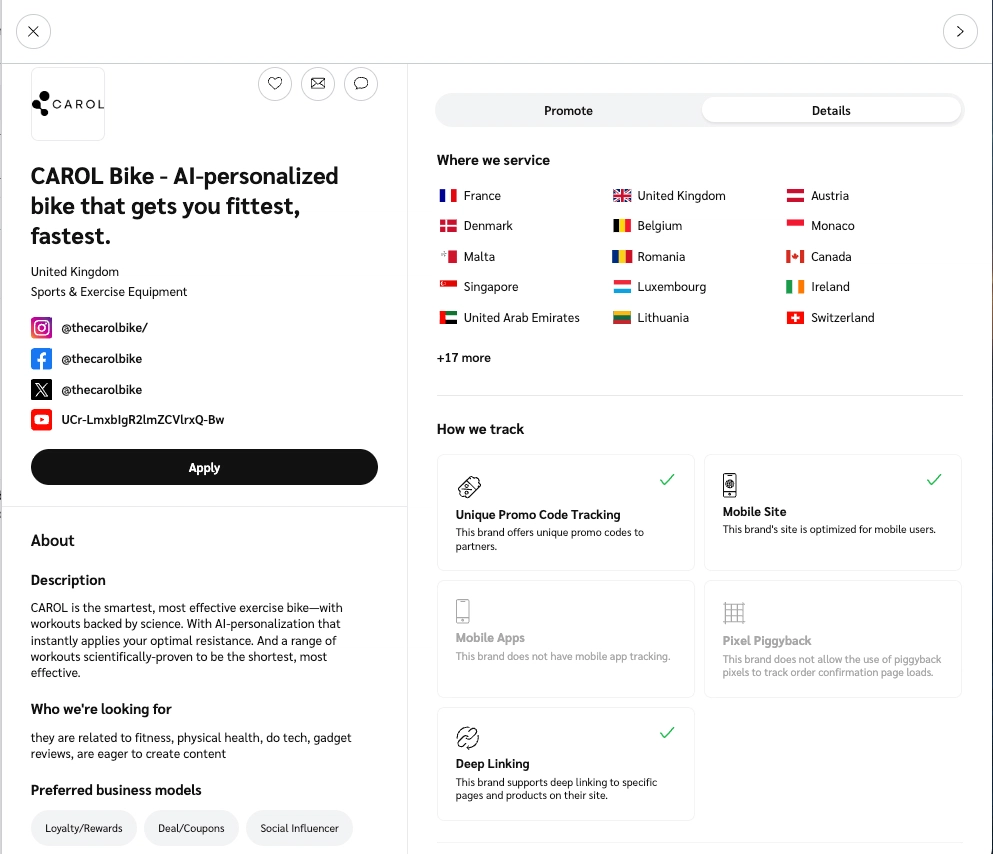Select the Deal/Coupons business model chip
The image size is (993, 854).
pos(191,828)
